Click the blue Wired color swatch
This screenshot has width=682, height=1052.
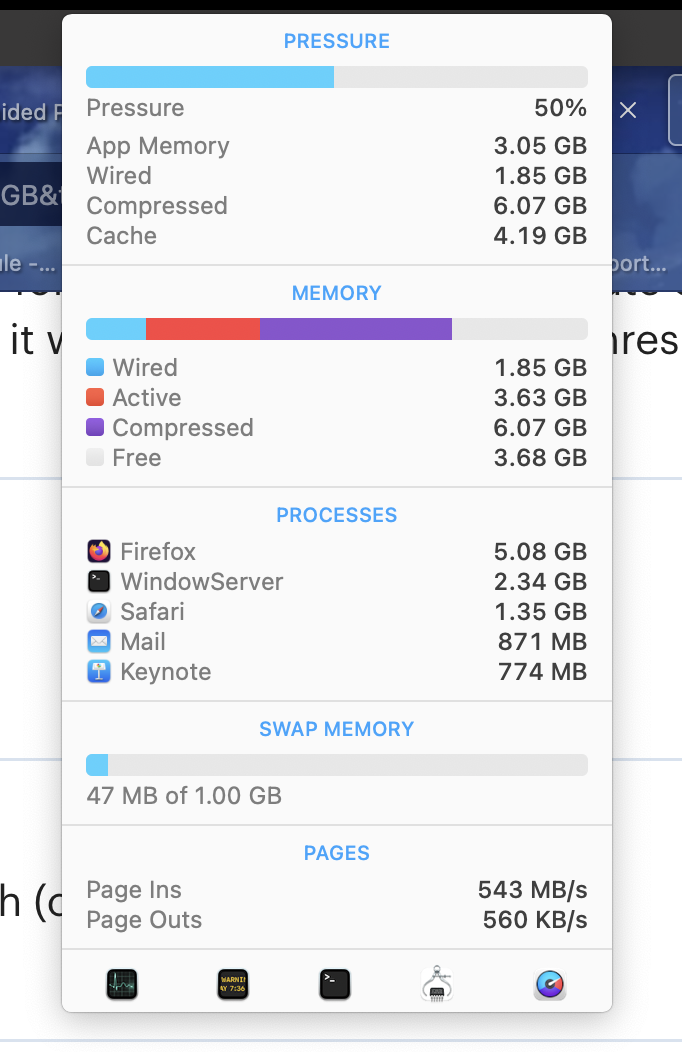[96, 368]
